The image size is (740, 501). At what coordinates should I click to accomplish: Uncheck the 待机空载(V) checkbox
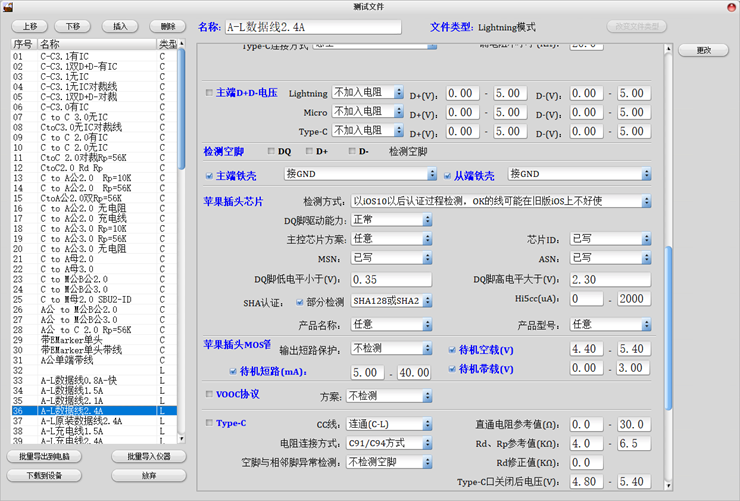click(453, 350)
